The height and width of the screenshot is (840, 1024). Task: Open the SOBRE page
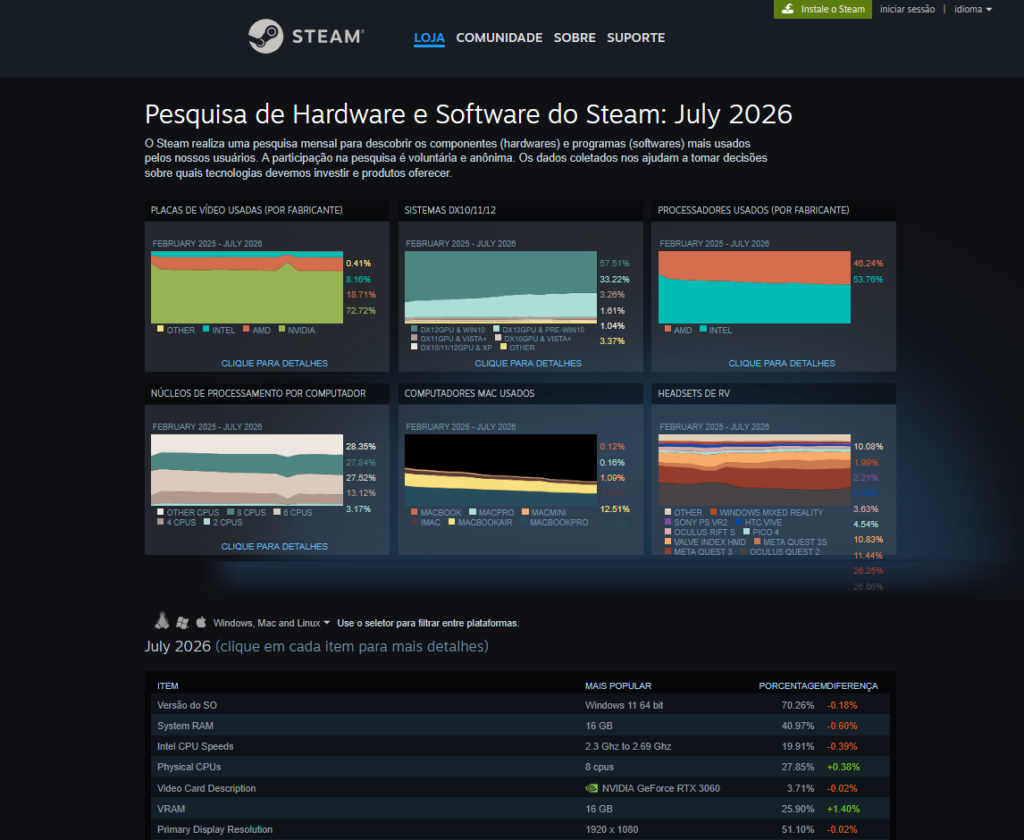coord(575,38)
